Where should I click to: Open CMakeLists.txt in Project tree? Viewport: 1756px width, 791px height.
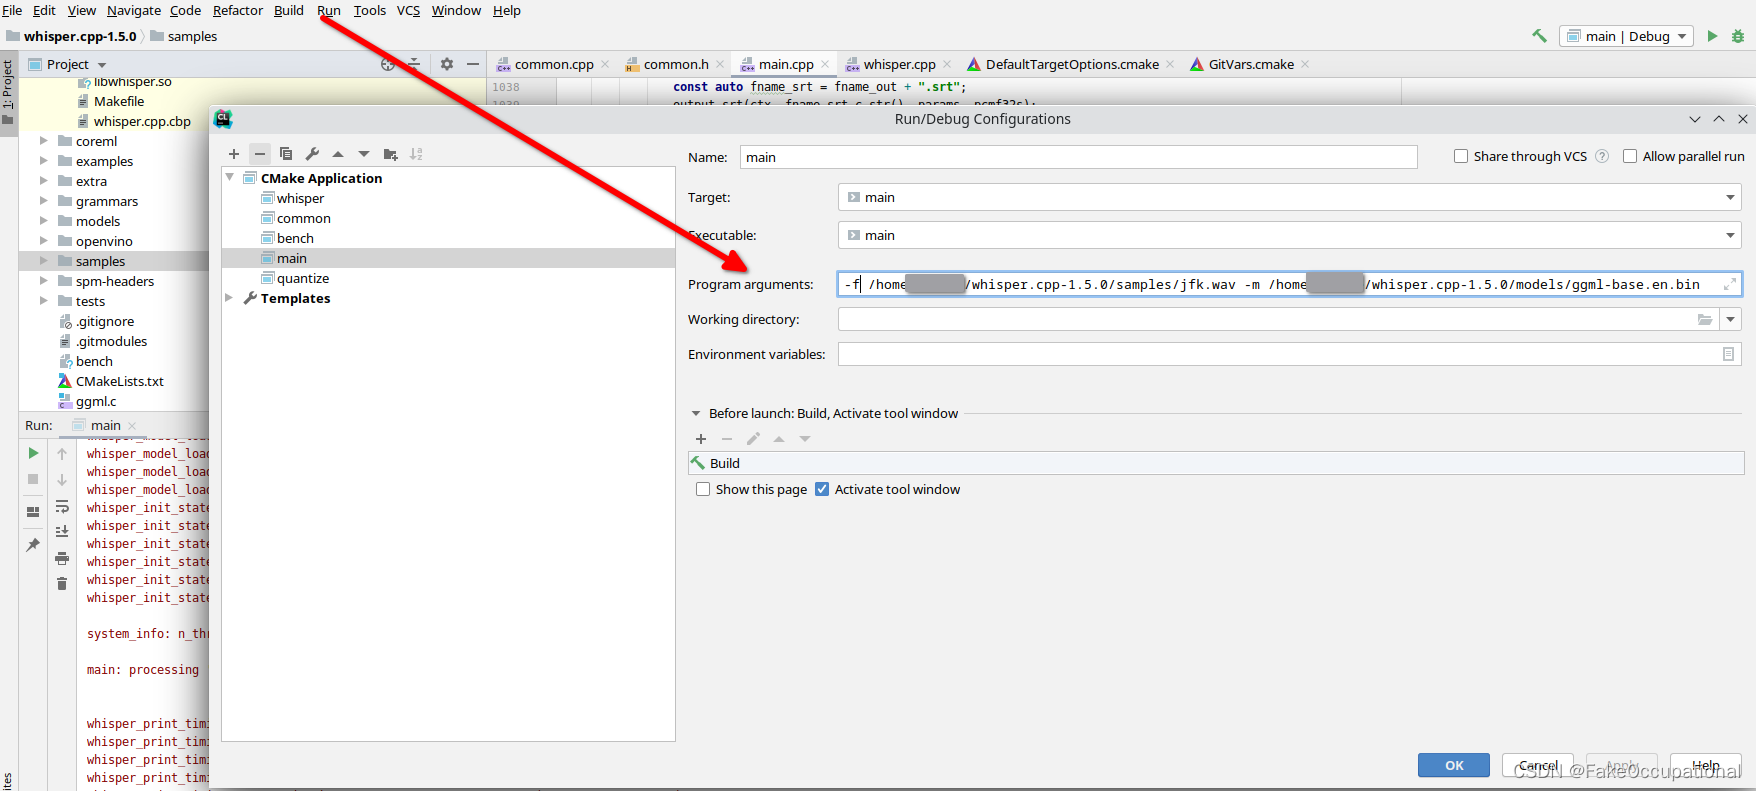(x=119, y=381)
